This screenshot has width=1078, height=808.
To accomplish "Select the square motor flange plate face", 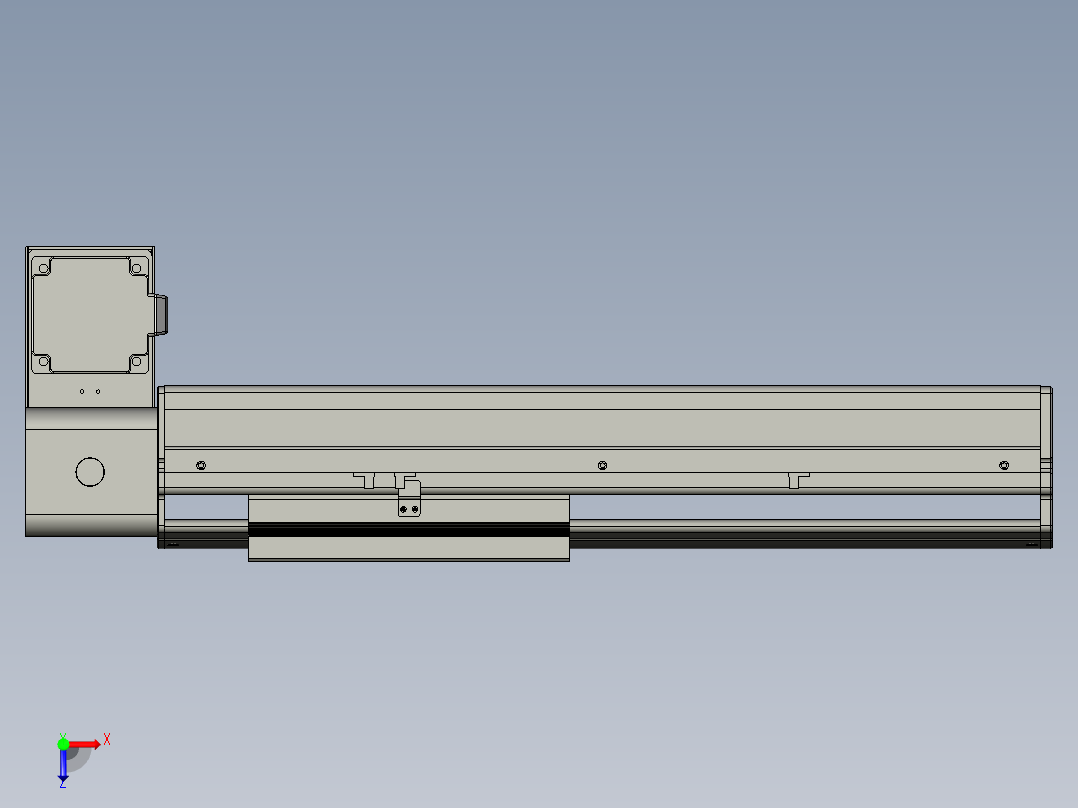I will pos(90,315).
